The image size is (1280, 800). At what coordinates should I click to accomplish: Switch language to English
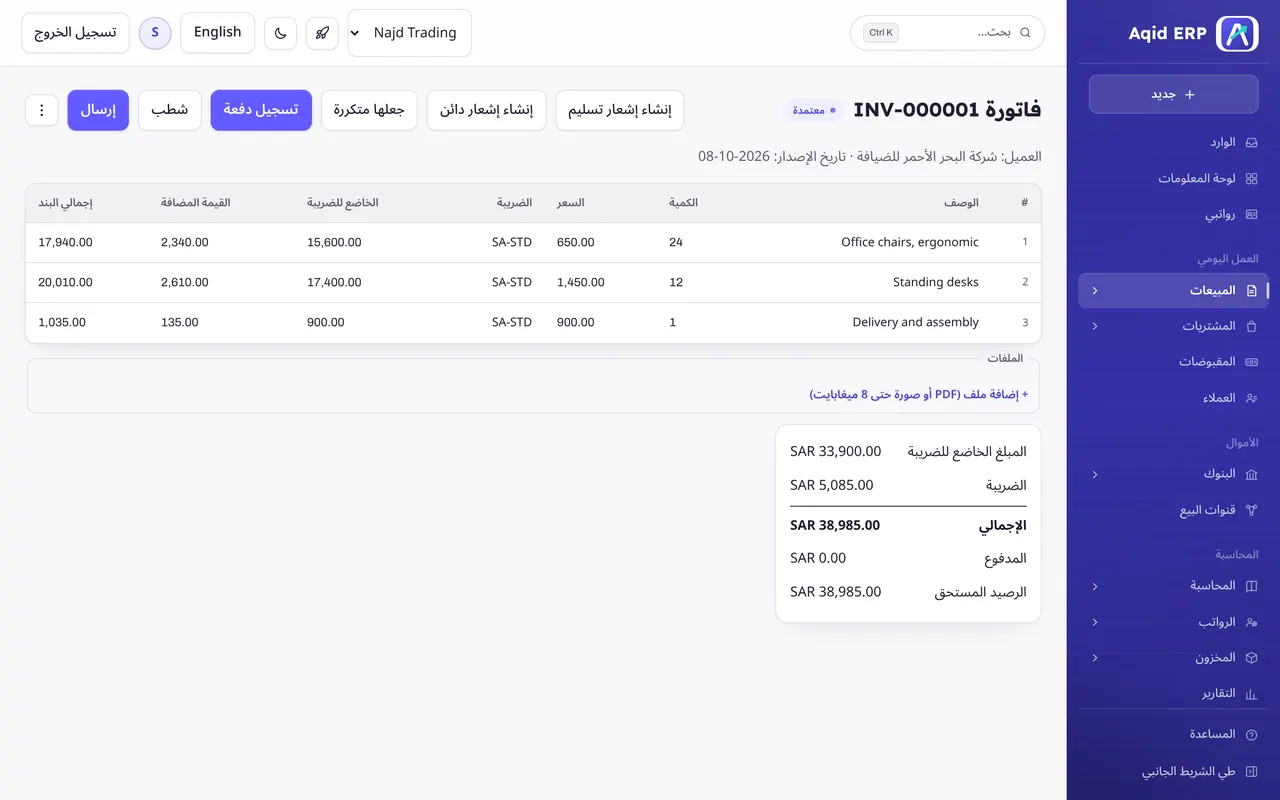click(x=218, y=33)
